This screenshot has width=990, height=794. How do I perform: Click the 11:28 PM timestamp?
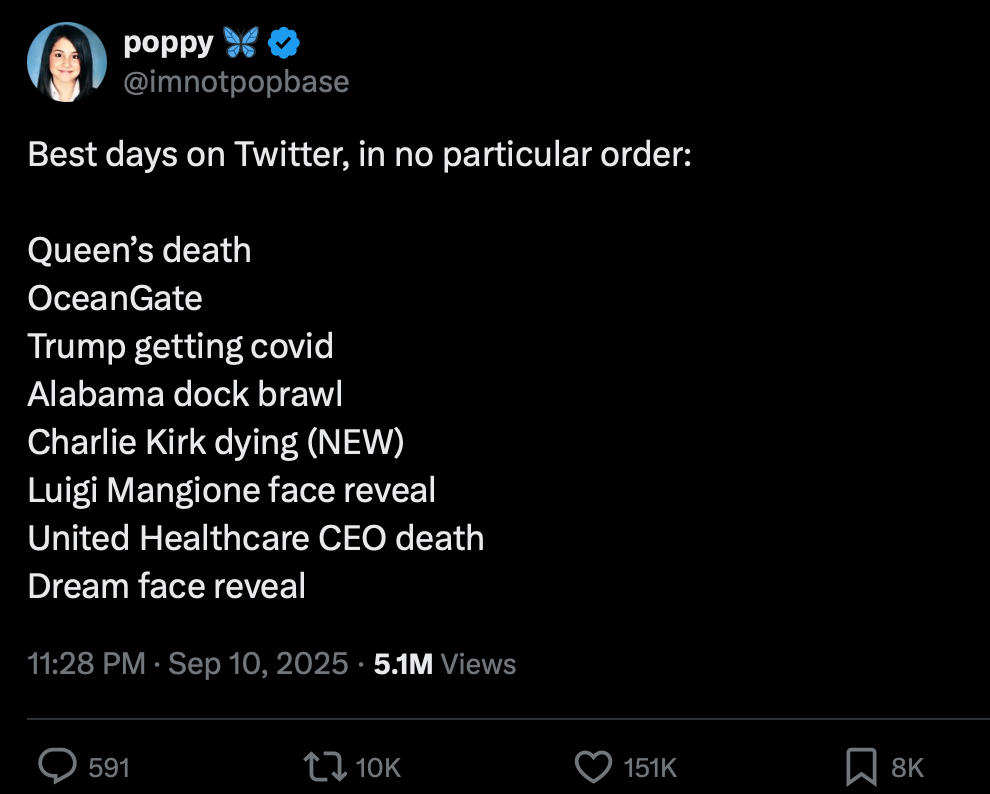86,664
